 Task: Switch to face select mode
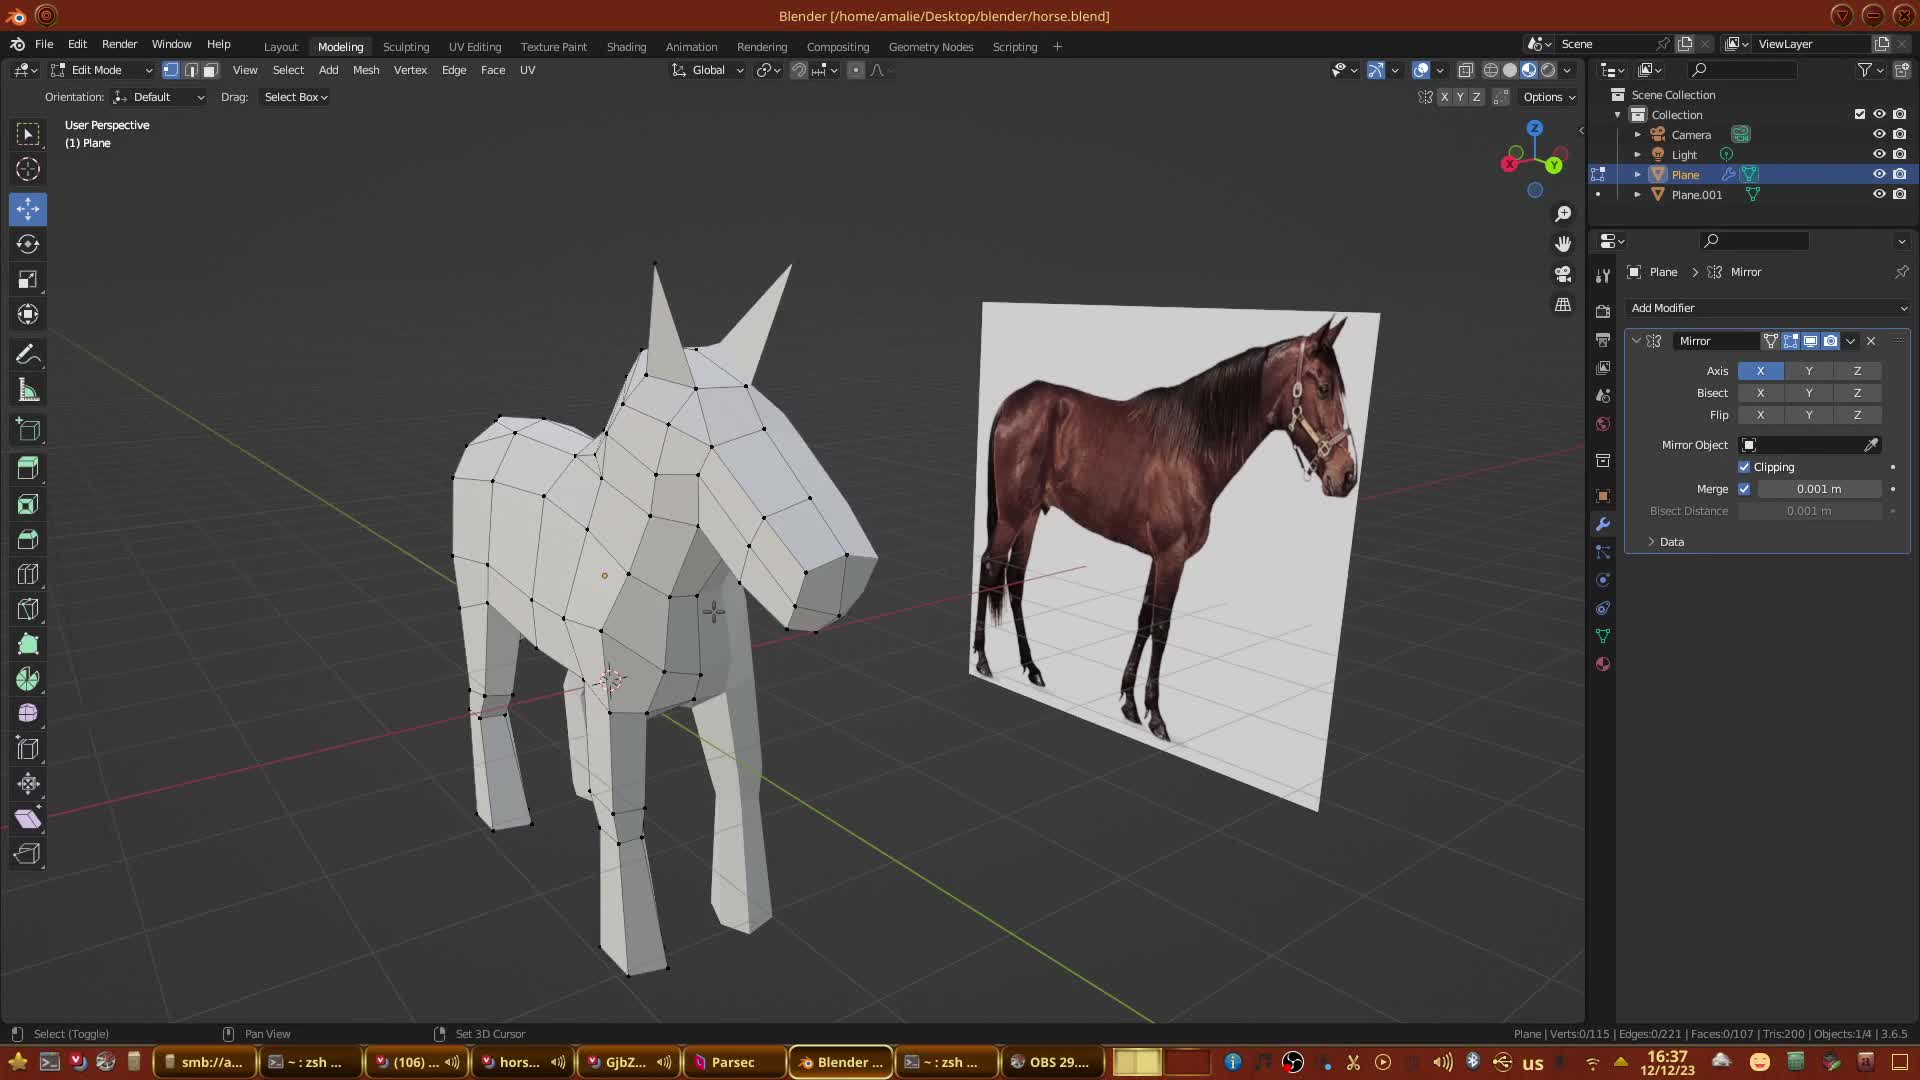pyautogui.click(x=210, y=70)
